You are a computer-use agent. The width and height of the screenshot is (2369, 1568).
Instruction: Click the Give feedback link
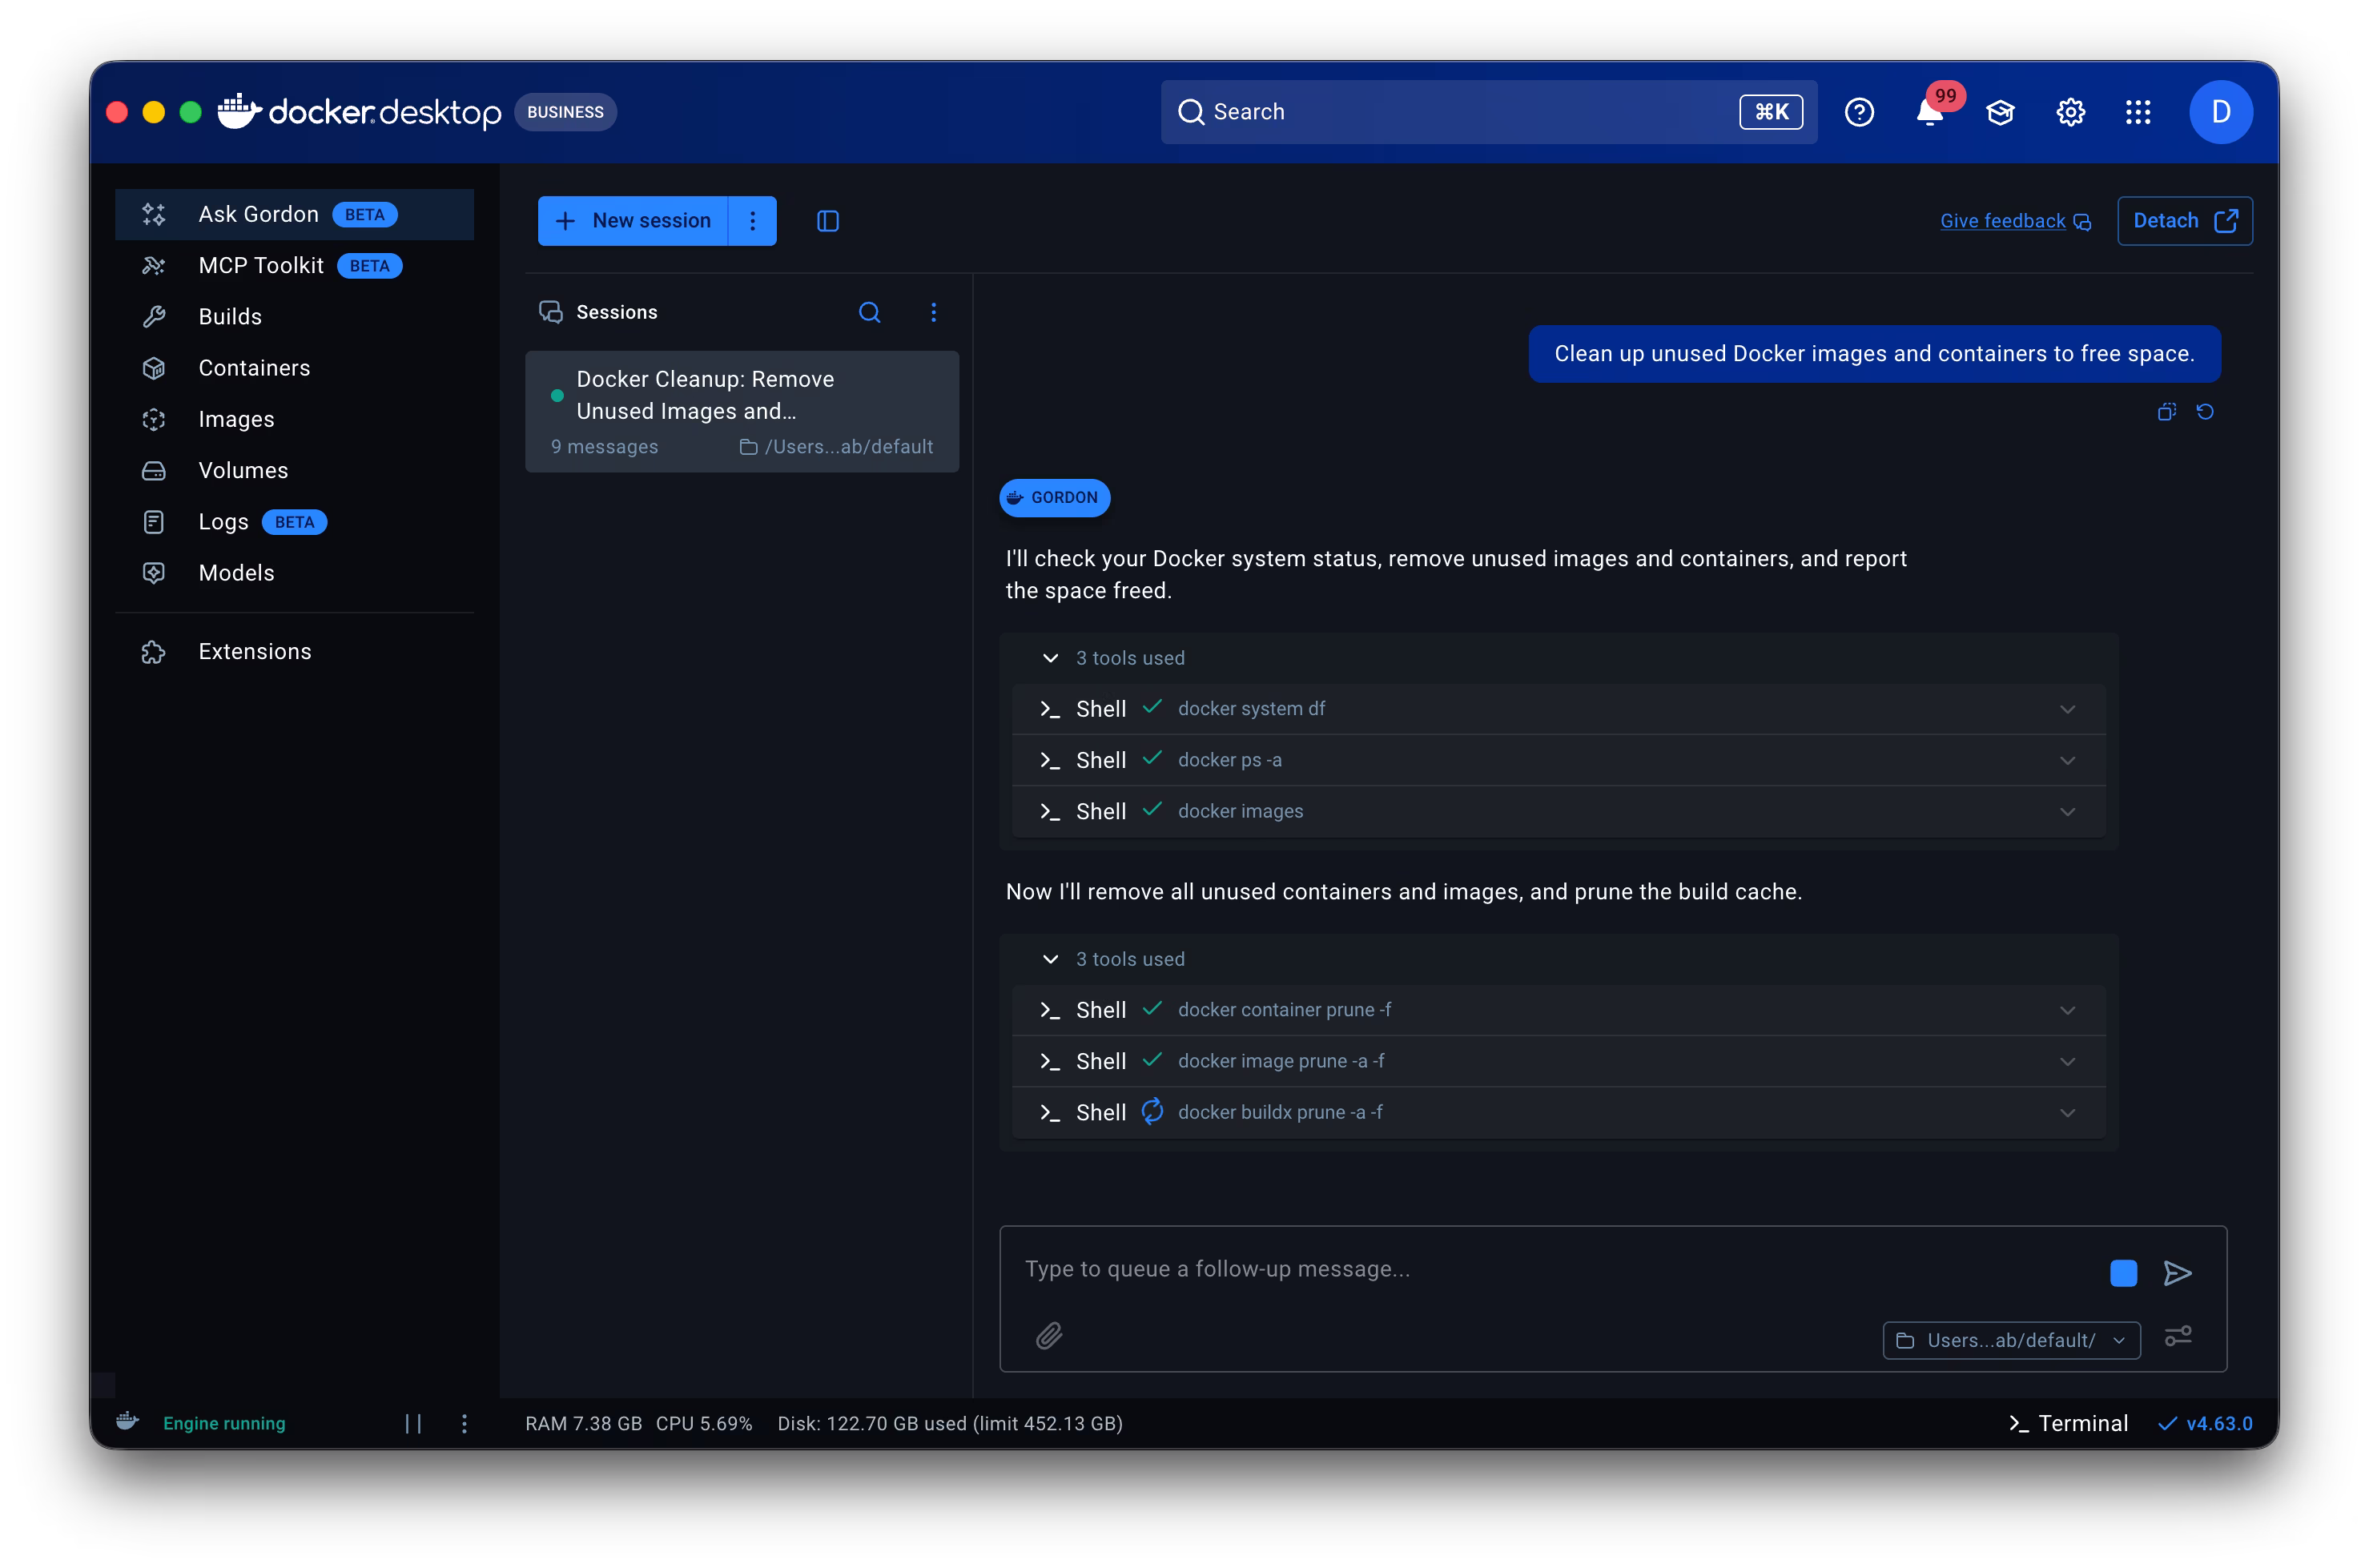[2002, 220]
